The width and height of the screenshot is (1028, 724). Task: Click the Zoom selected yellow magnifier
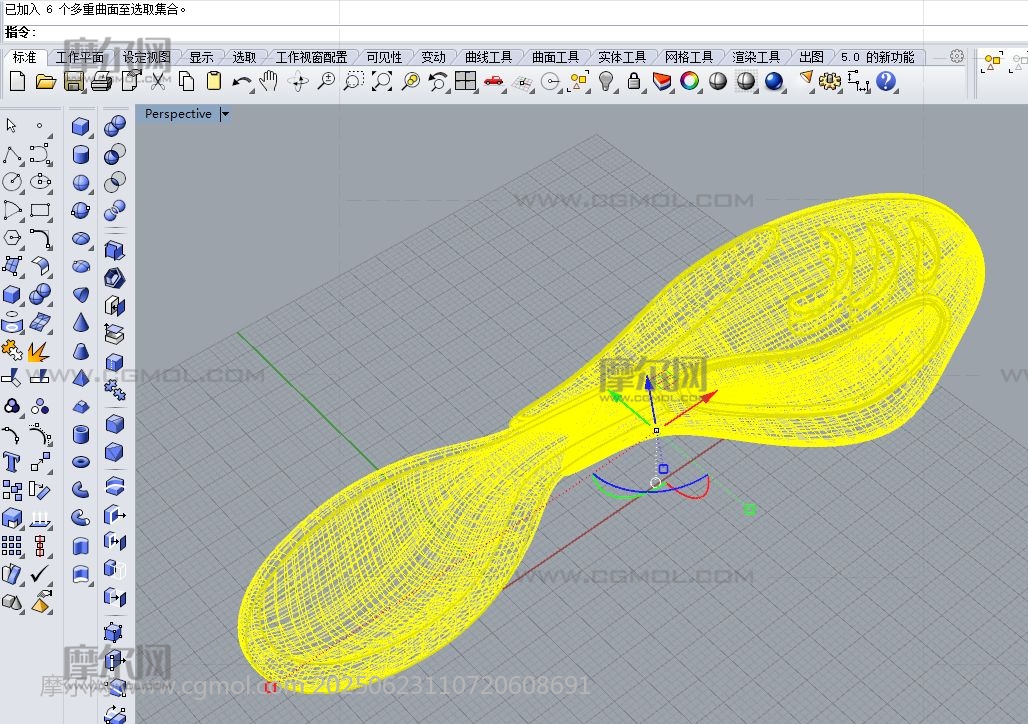pos(410,81)
